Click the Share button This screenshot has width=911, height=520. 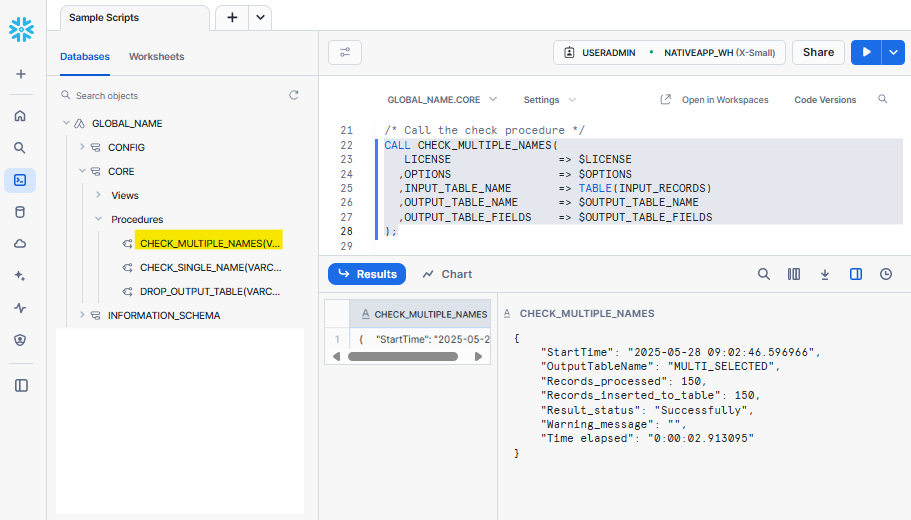(818, 52)
